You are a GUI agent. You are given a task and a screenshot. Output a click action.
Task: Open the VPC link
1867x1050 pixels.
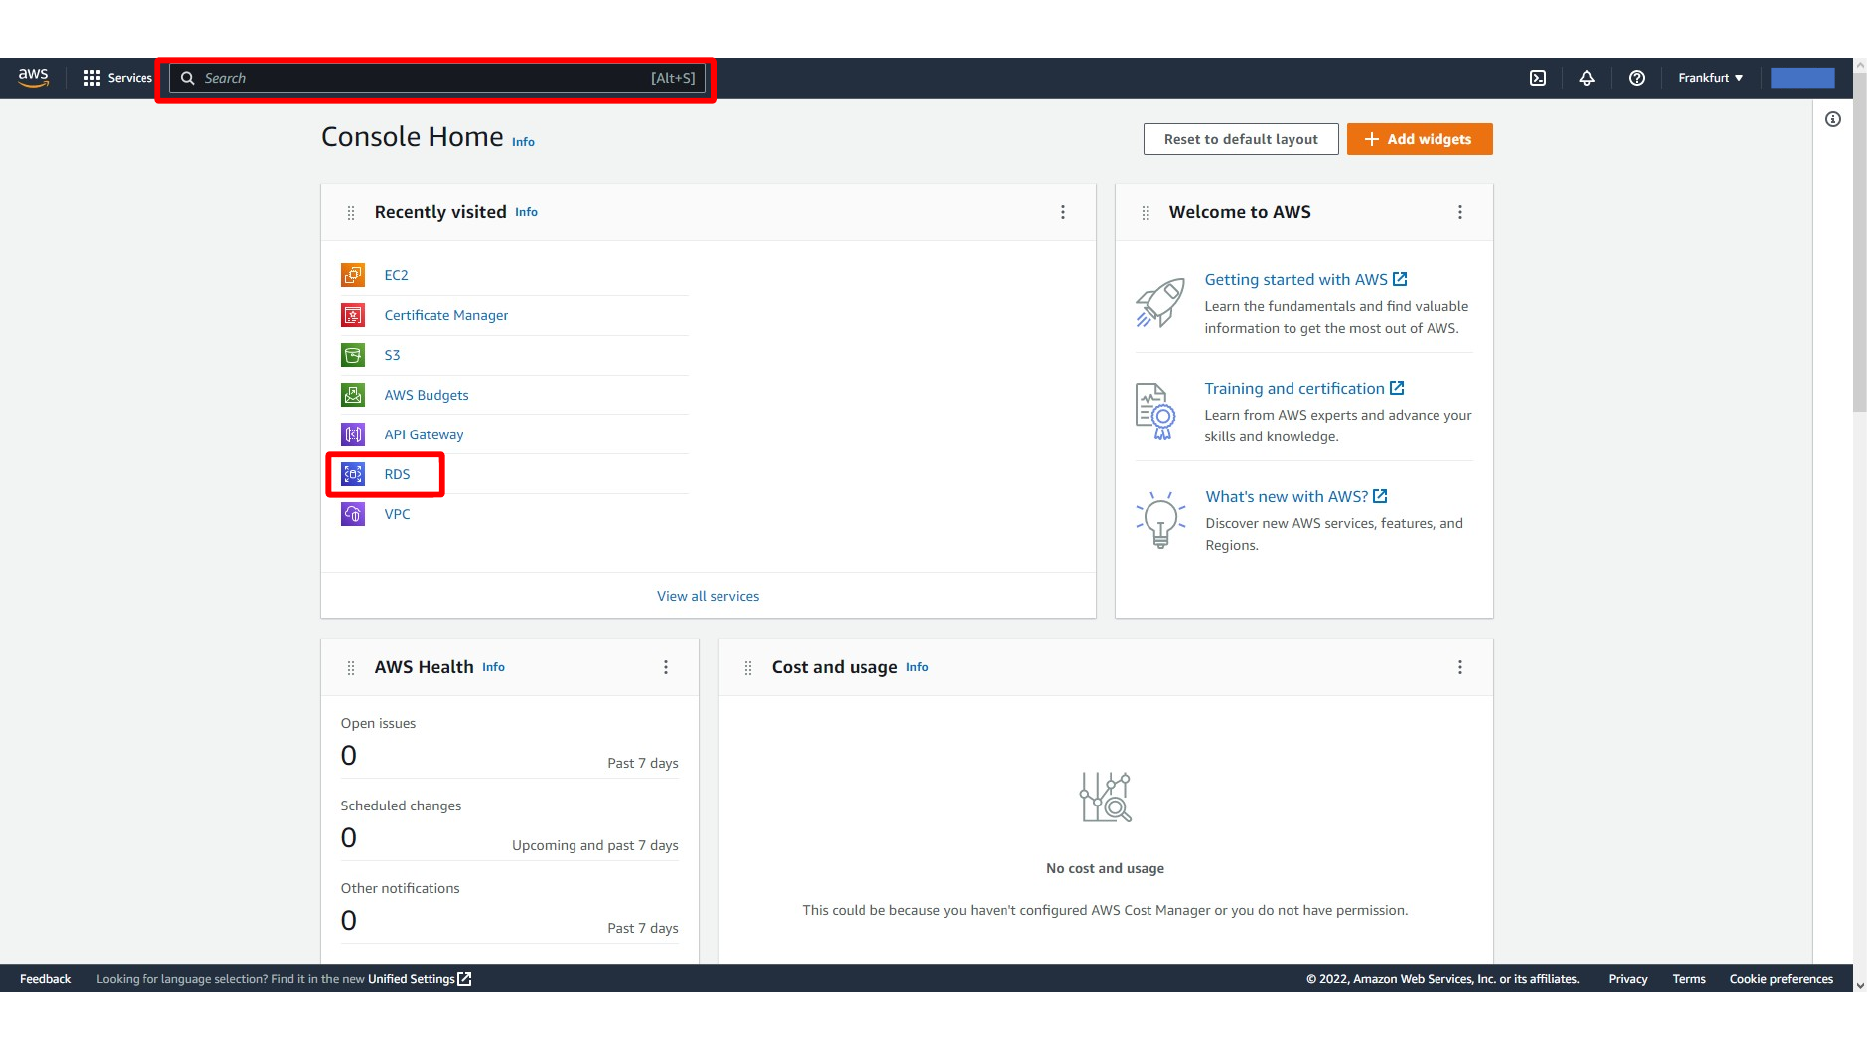[x=397, y=514]
